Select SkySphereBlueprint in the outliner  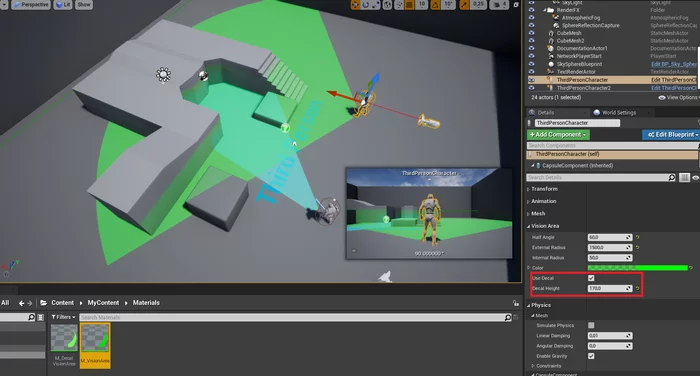pos(579,64)
